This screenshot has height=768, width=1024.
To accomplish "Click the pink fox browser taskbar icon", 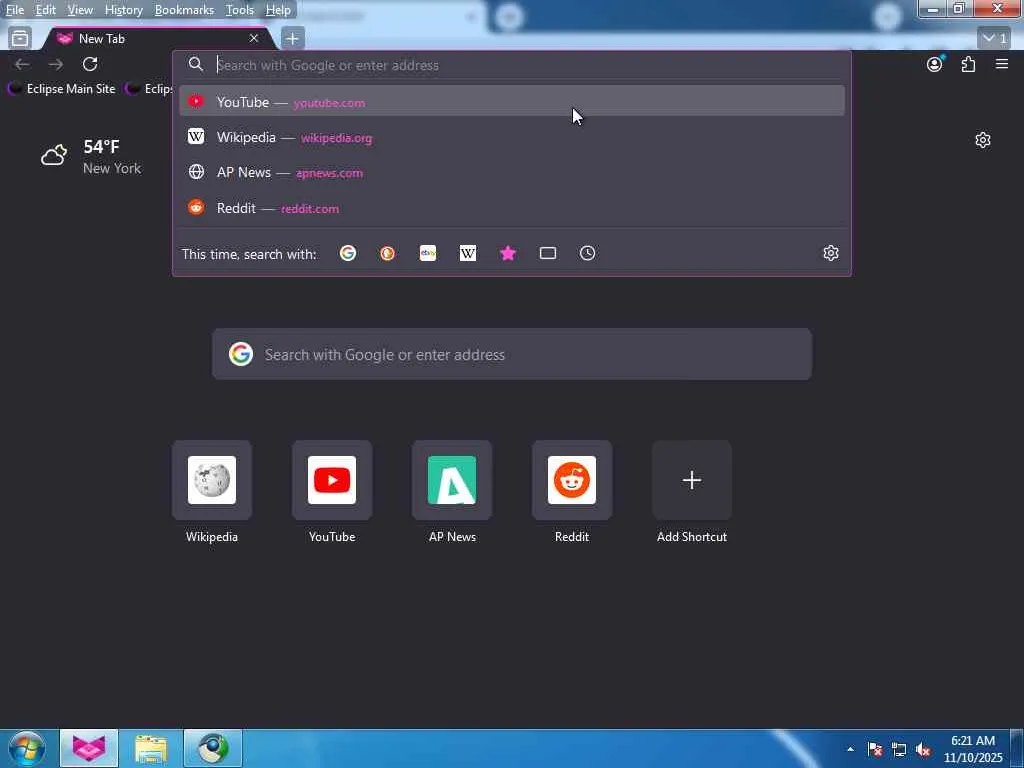I will click(x=89, y=748).
